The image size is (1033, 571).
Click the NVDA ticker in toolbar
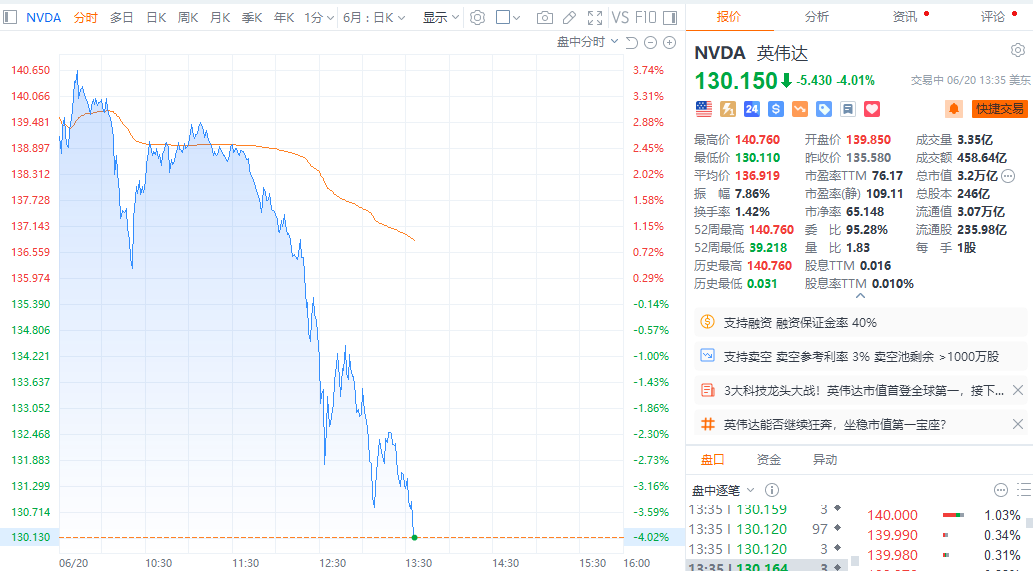(x=43, y=18)
